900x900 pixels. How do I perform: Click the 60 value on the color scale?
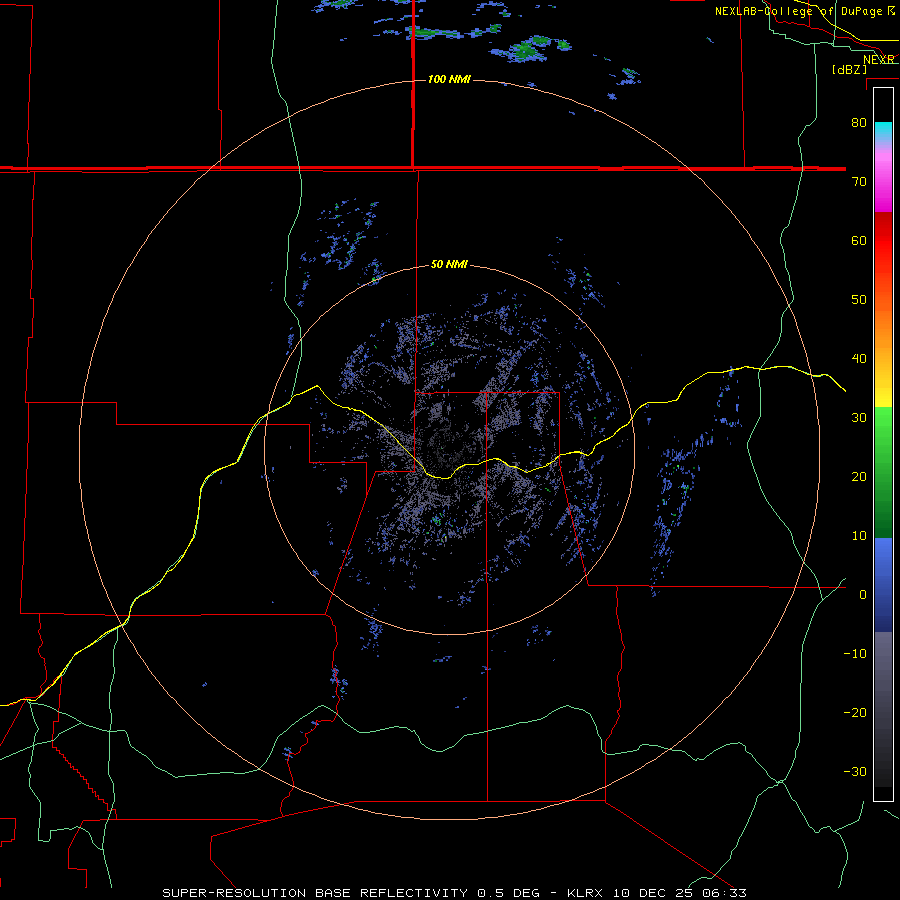click(859, 240)
